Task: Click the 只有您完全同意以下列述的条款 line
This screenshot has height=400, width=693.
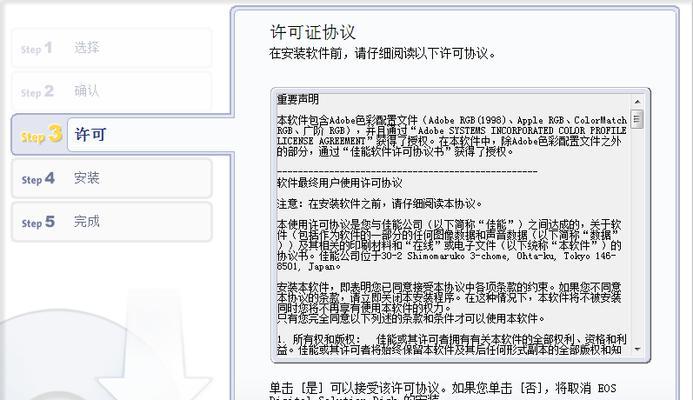Action: [x=411, y=318]
